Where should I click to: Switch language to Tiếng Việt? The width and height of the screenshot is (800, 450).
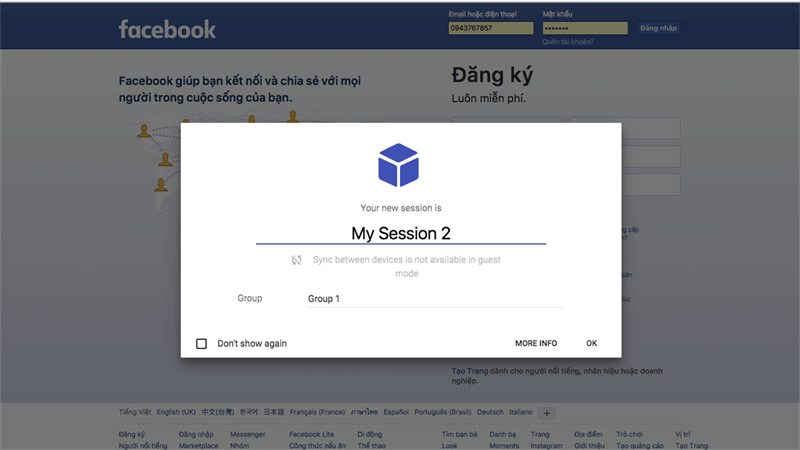(135, 412)
